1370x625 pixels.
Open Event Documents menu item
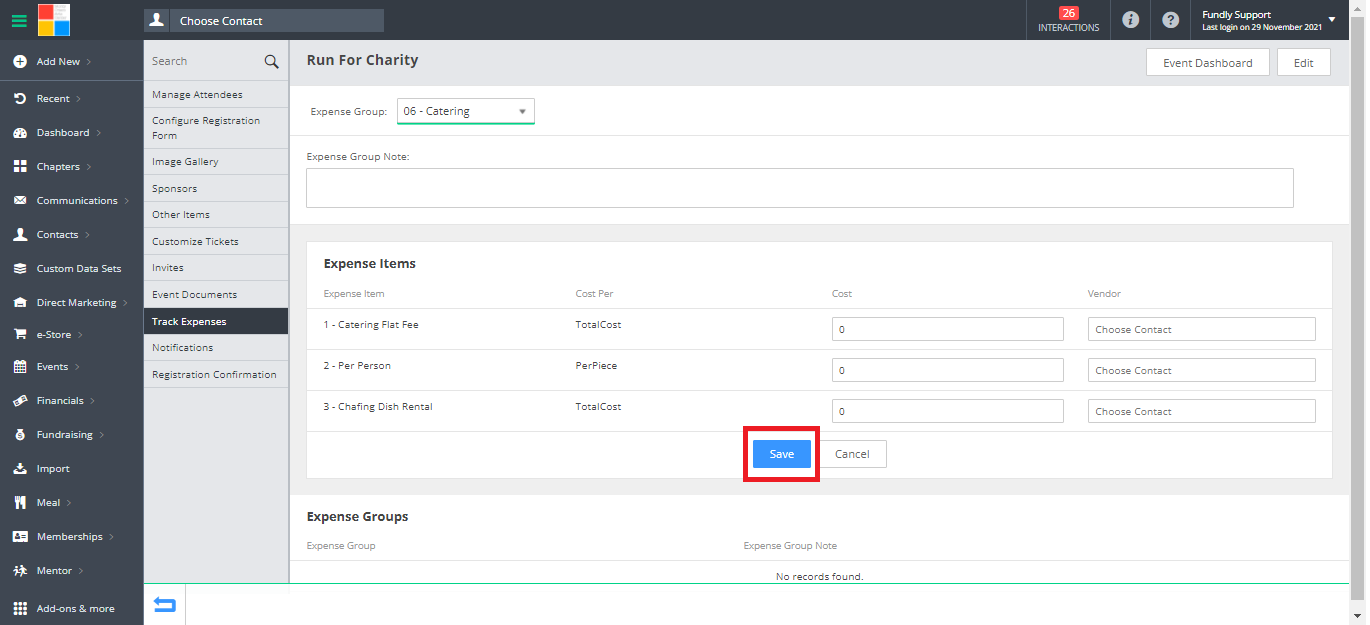[216, 295]
